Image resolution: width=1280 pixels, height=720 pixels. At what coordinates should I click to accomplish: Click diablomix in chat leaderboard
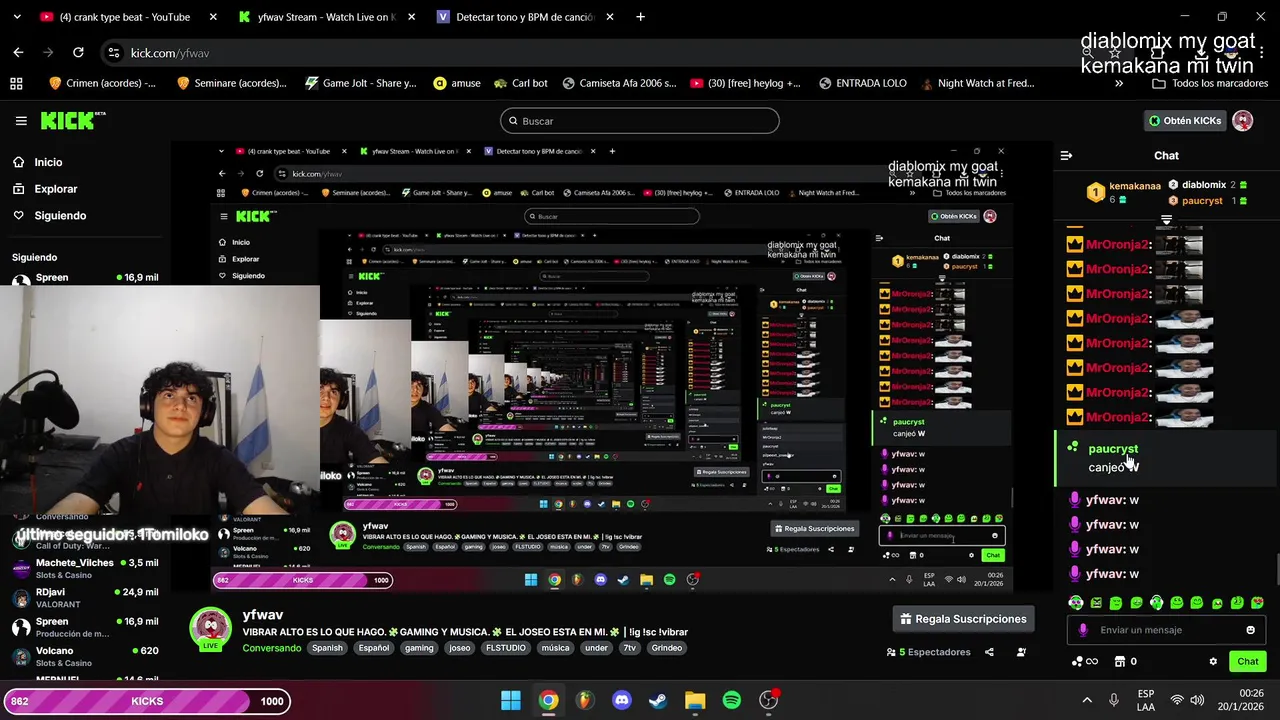(1204, 185)
